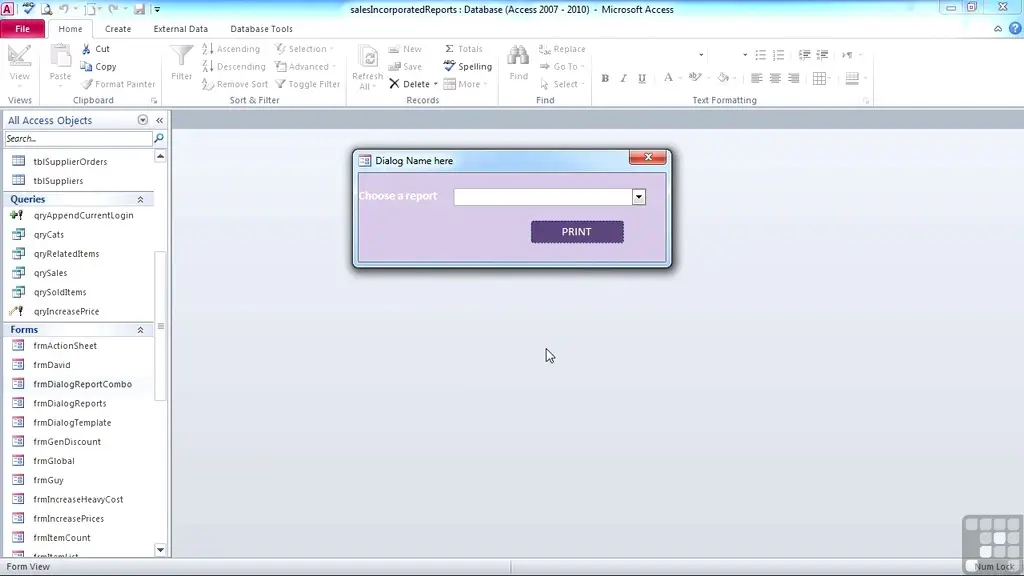Open the Select dropdown in Find group
The image size is (1024, 576).
(x=562, y=84)
